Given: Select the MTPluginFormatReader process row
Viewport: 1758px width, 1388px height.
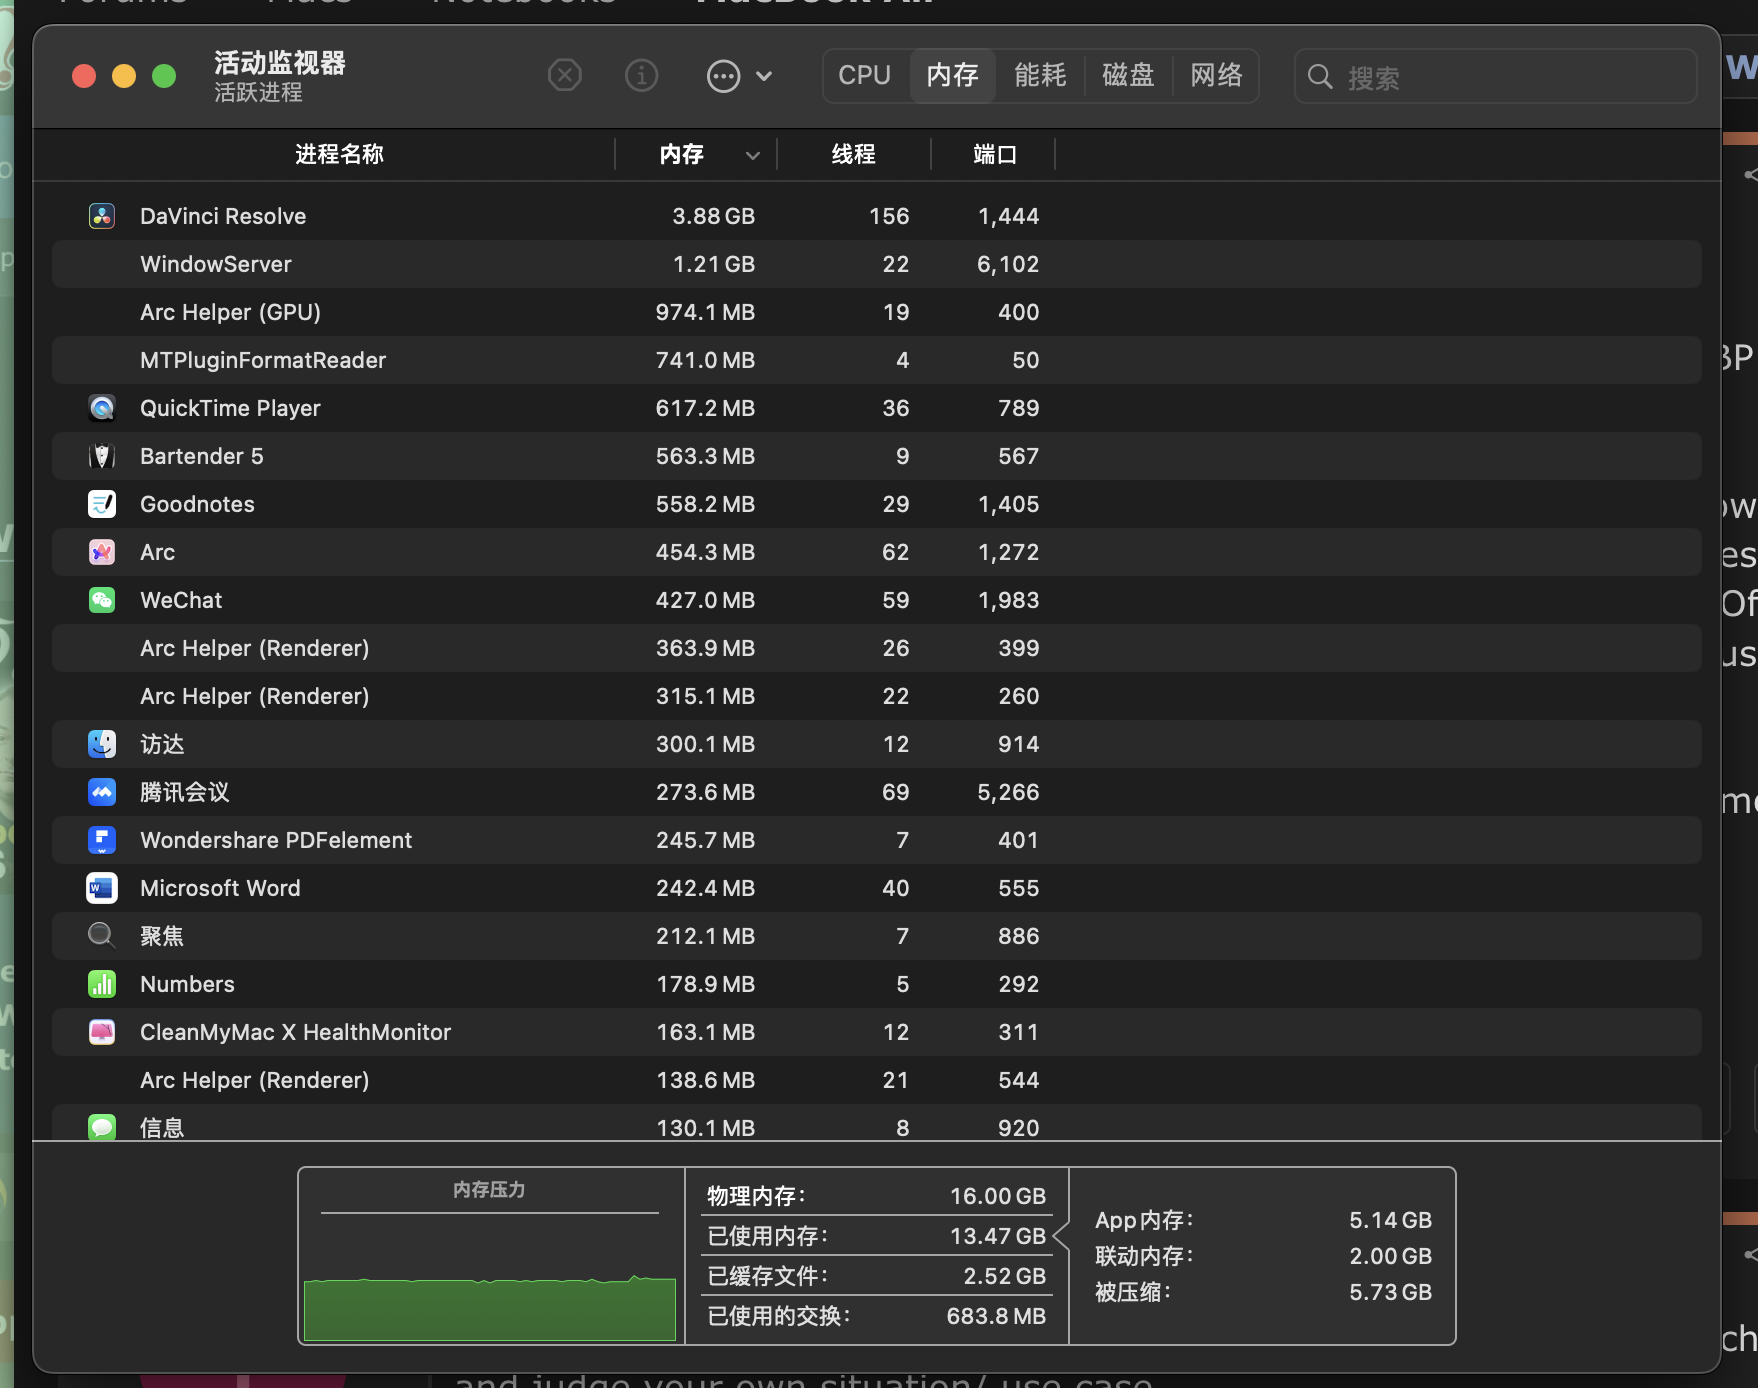Looking at the screenshot, I should (877, 360).
